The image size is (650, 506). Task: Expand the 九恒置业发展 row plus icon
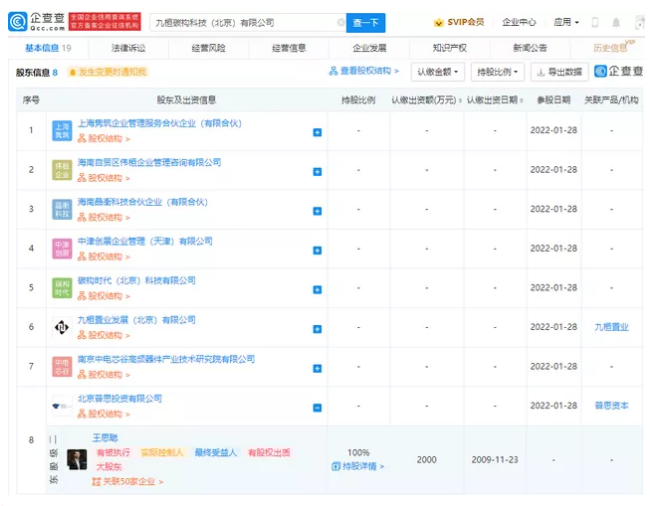point(317,329)
